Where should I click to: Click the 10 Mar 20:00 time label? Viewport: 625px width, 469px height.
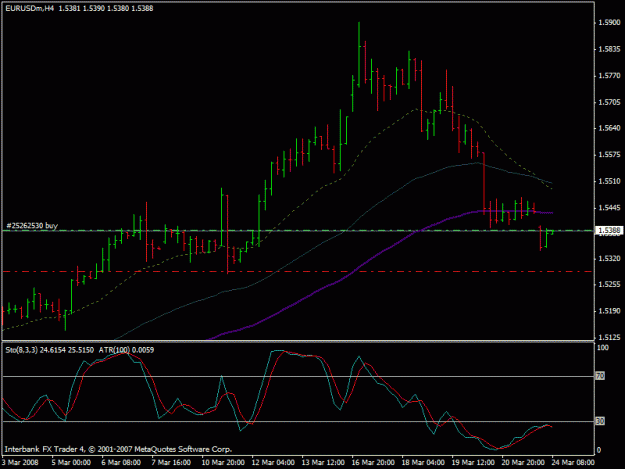pyautogui.click(x=223, y=462)
